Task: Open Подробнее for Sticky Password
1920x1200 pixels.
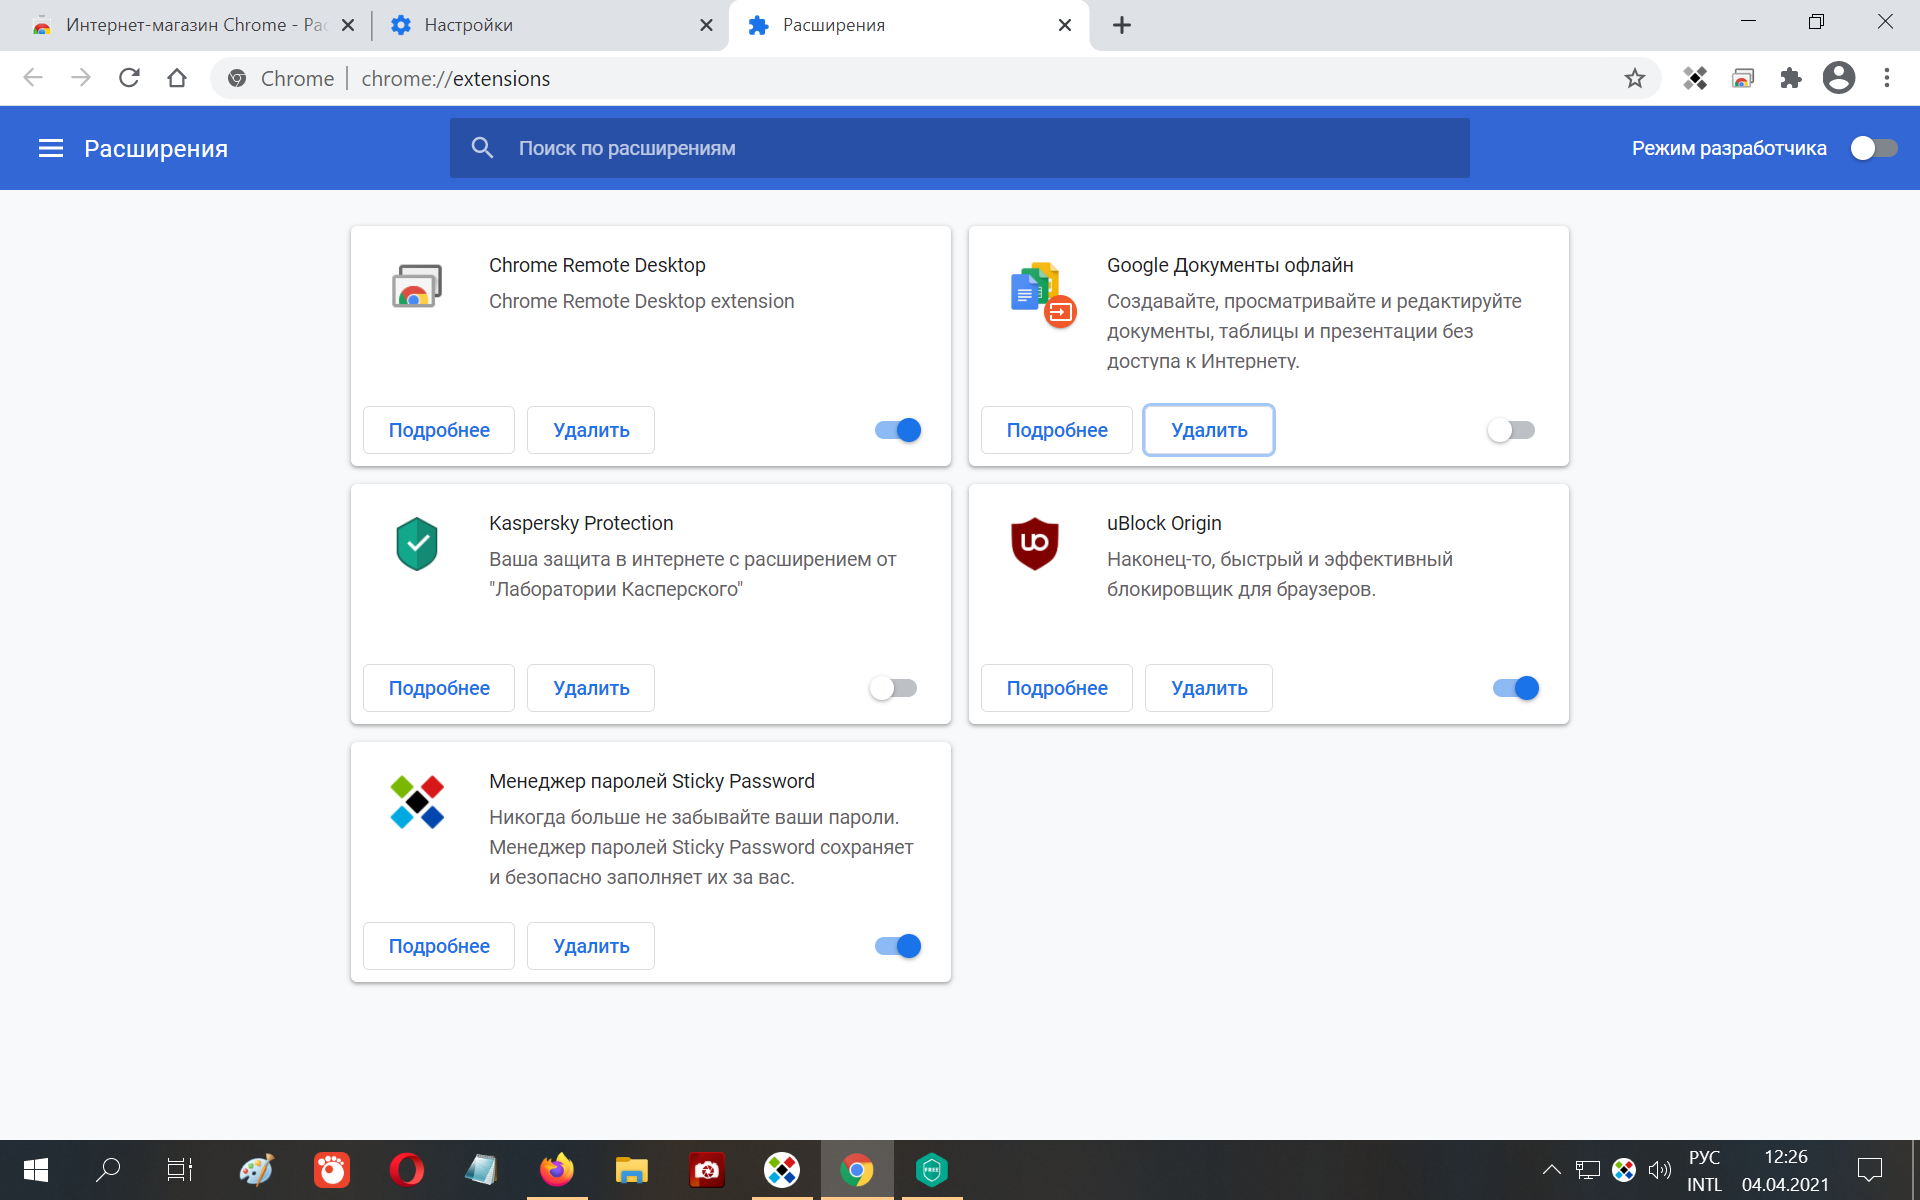Action: 439,946
